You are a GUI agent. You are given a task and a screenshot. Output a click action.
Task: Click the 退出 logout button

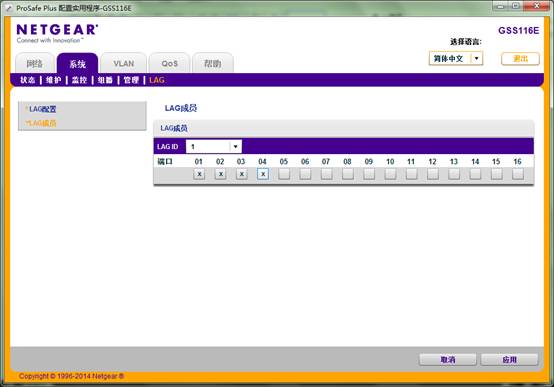(x=520, y=59)
